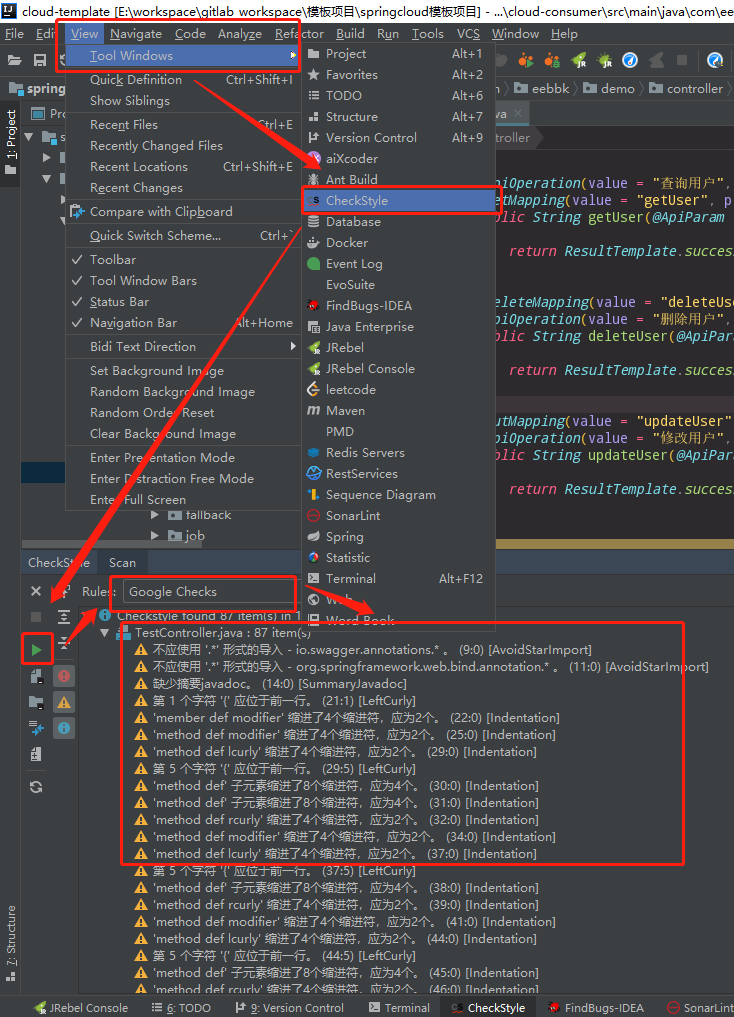The height and width of the screenshot is (1017, 734).
Task: Run Checkstyle scan with green play button
Action: click(x=36, y=650)
